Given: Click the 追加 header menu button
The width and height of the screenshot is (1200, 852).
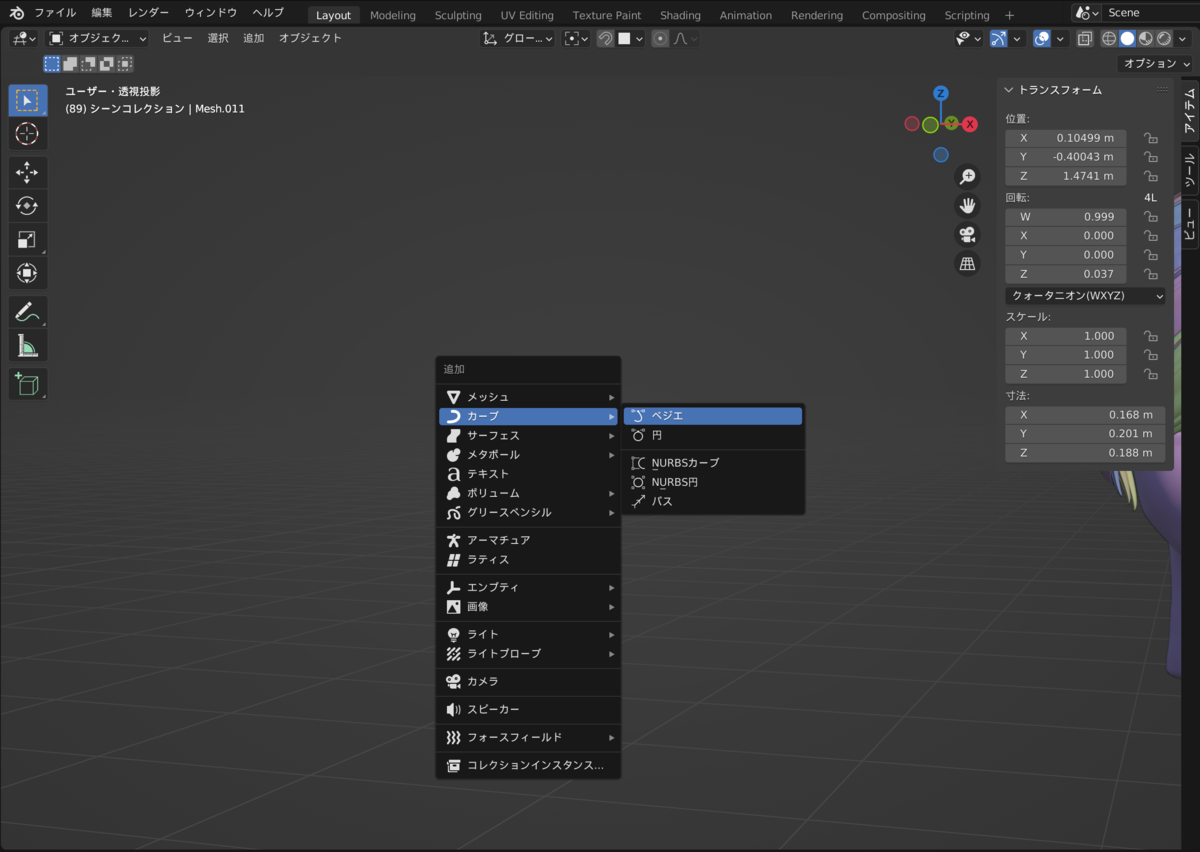Looking at the screenshot, I should 254,38.
